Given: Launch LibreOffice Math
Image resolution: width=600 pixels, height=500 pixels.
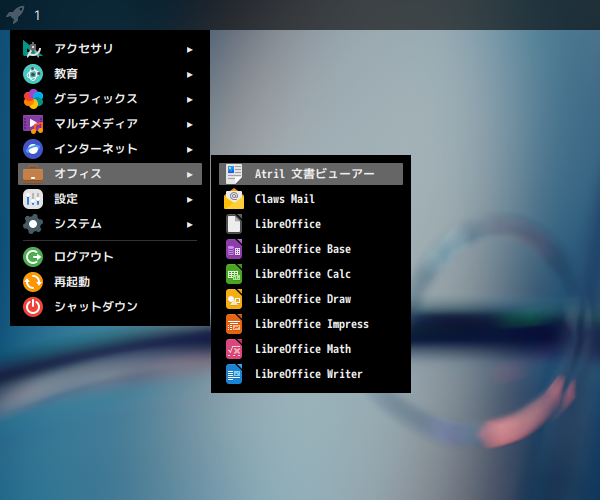Looking at the screenshot, I should (311, 349).
